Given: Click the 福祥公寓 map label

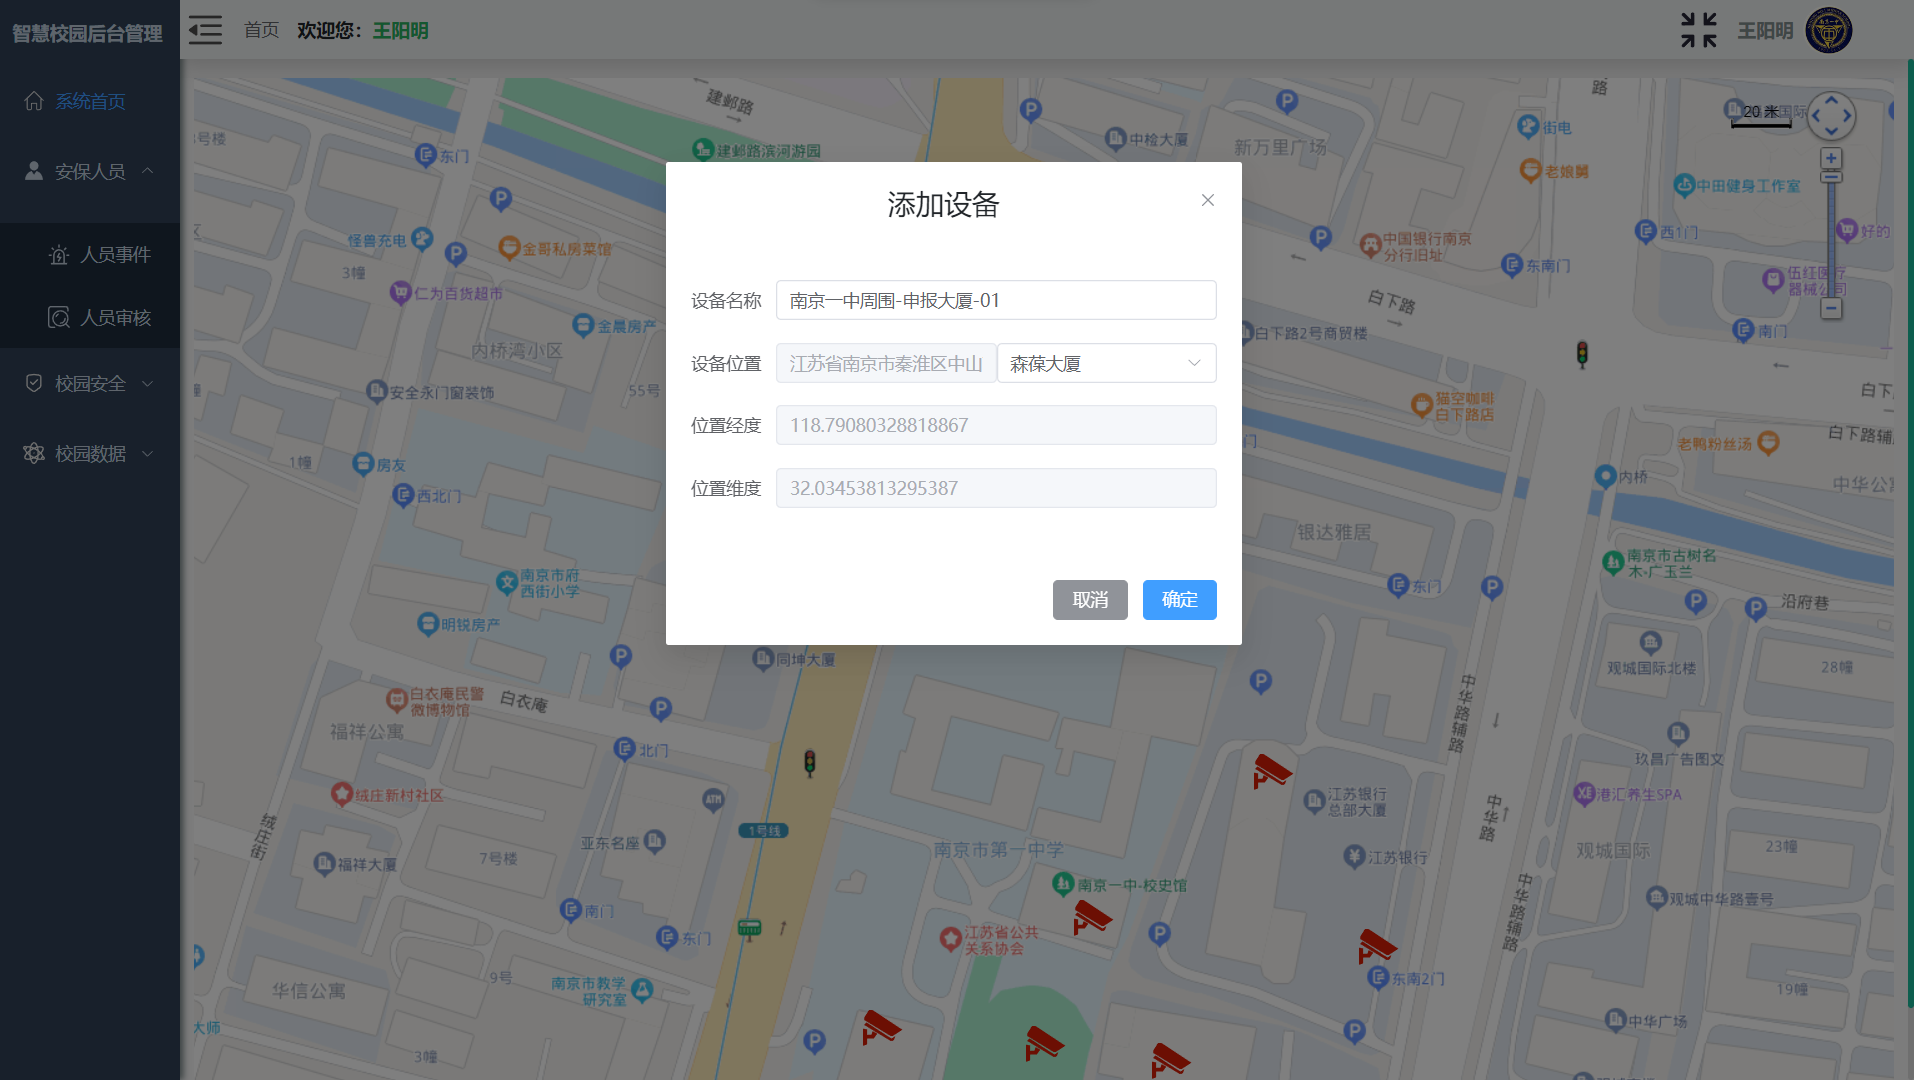Looking at the screenshot, I should (x=367, y=732).
